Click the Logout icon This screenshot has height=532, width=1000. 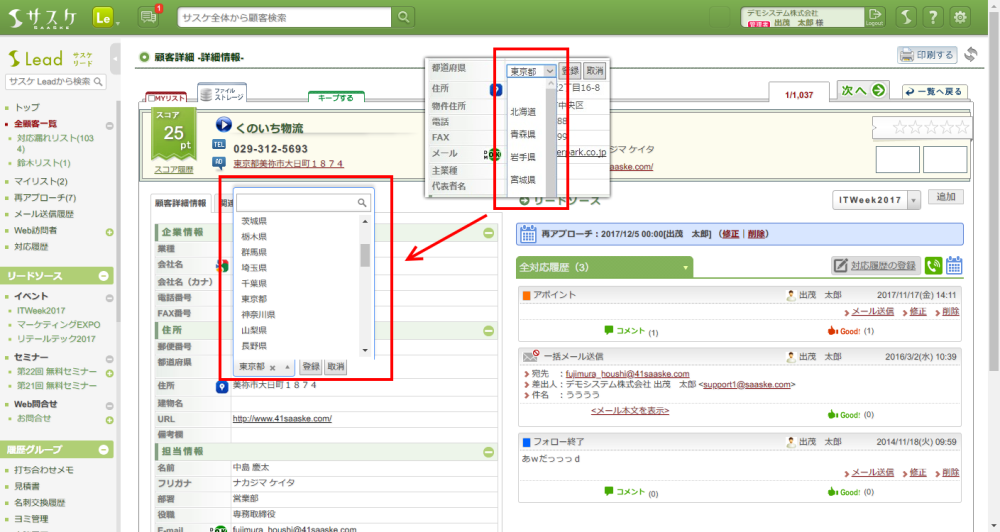point(874,17)
